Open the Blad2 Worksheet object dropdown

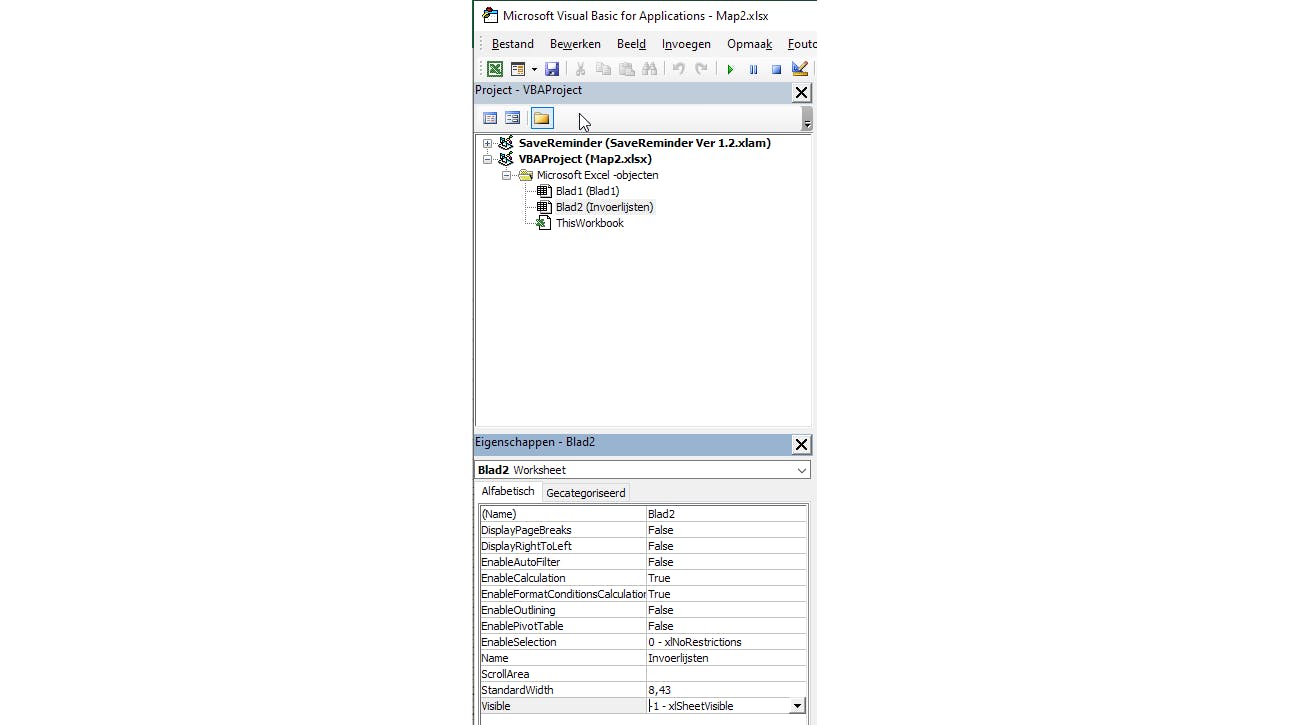(801, 470)
